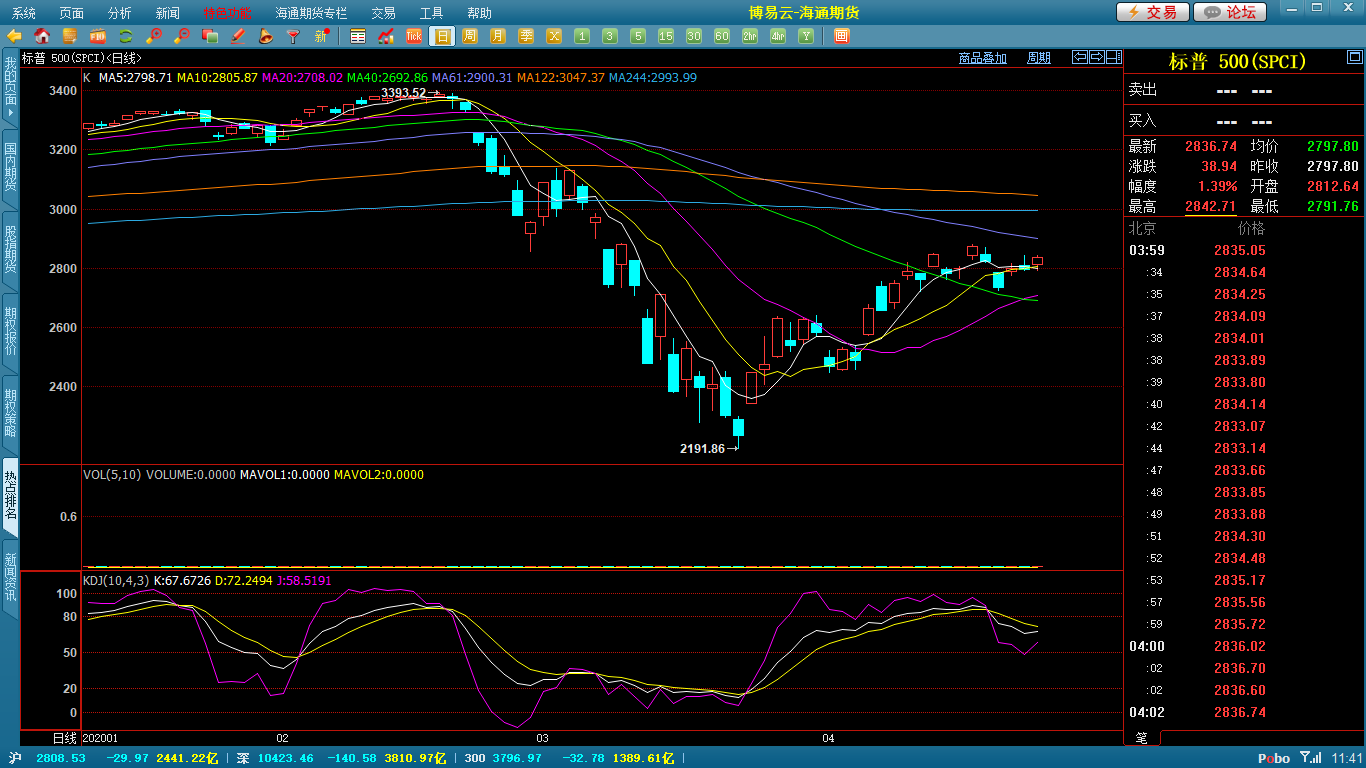Image resolution: width=1366 pixels, height=768 pixels.
Task: Zoom out with the minus magnifier
Action: [182, 36]
